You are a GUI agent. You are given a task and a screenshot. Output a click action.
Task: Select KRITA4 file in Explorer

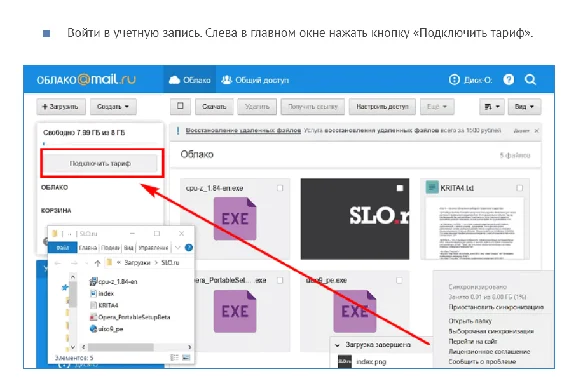point(104,305)
